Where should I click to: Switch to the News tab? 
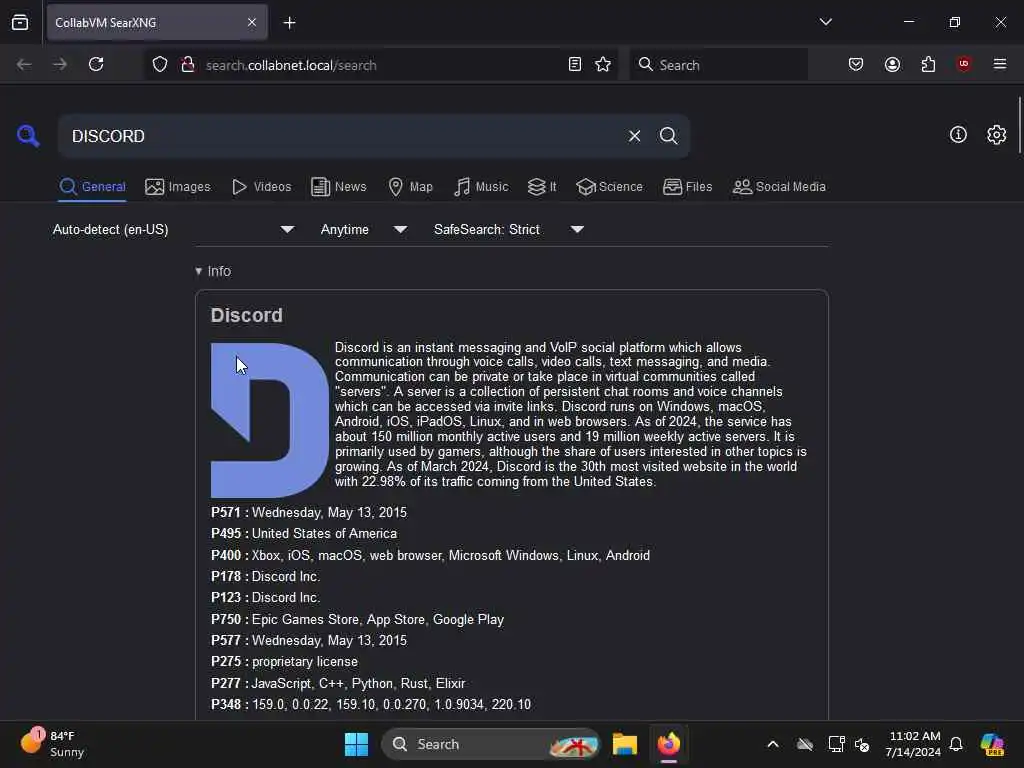point(338,187)
